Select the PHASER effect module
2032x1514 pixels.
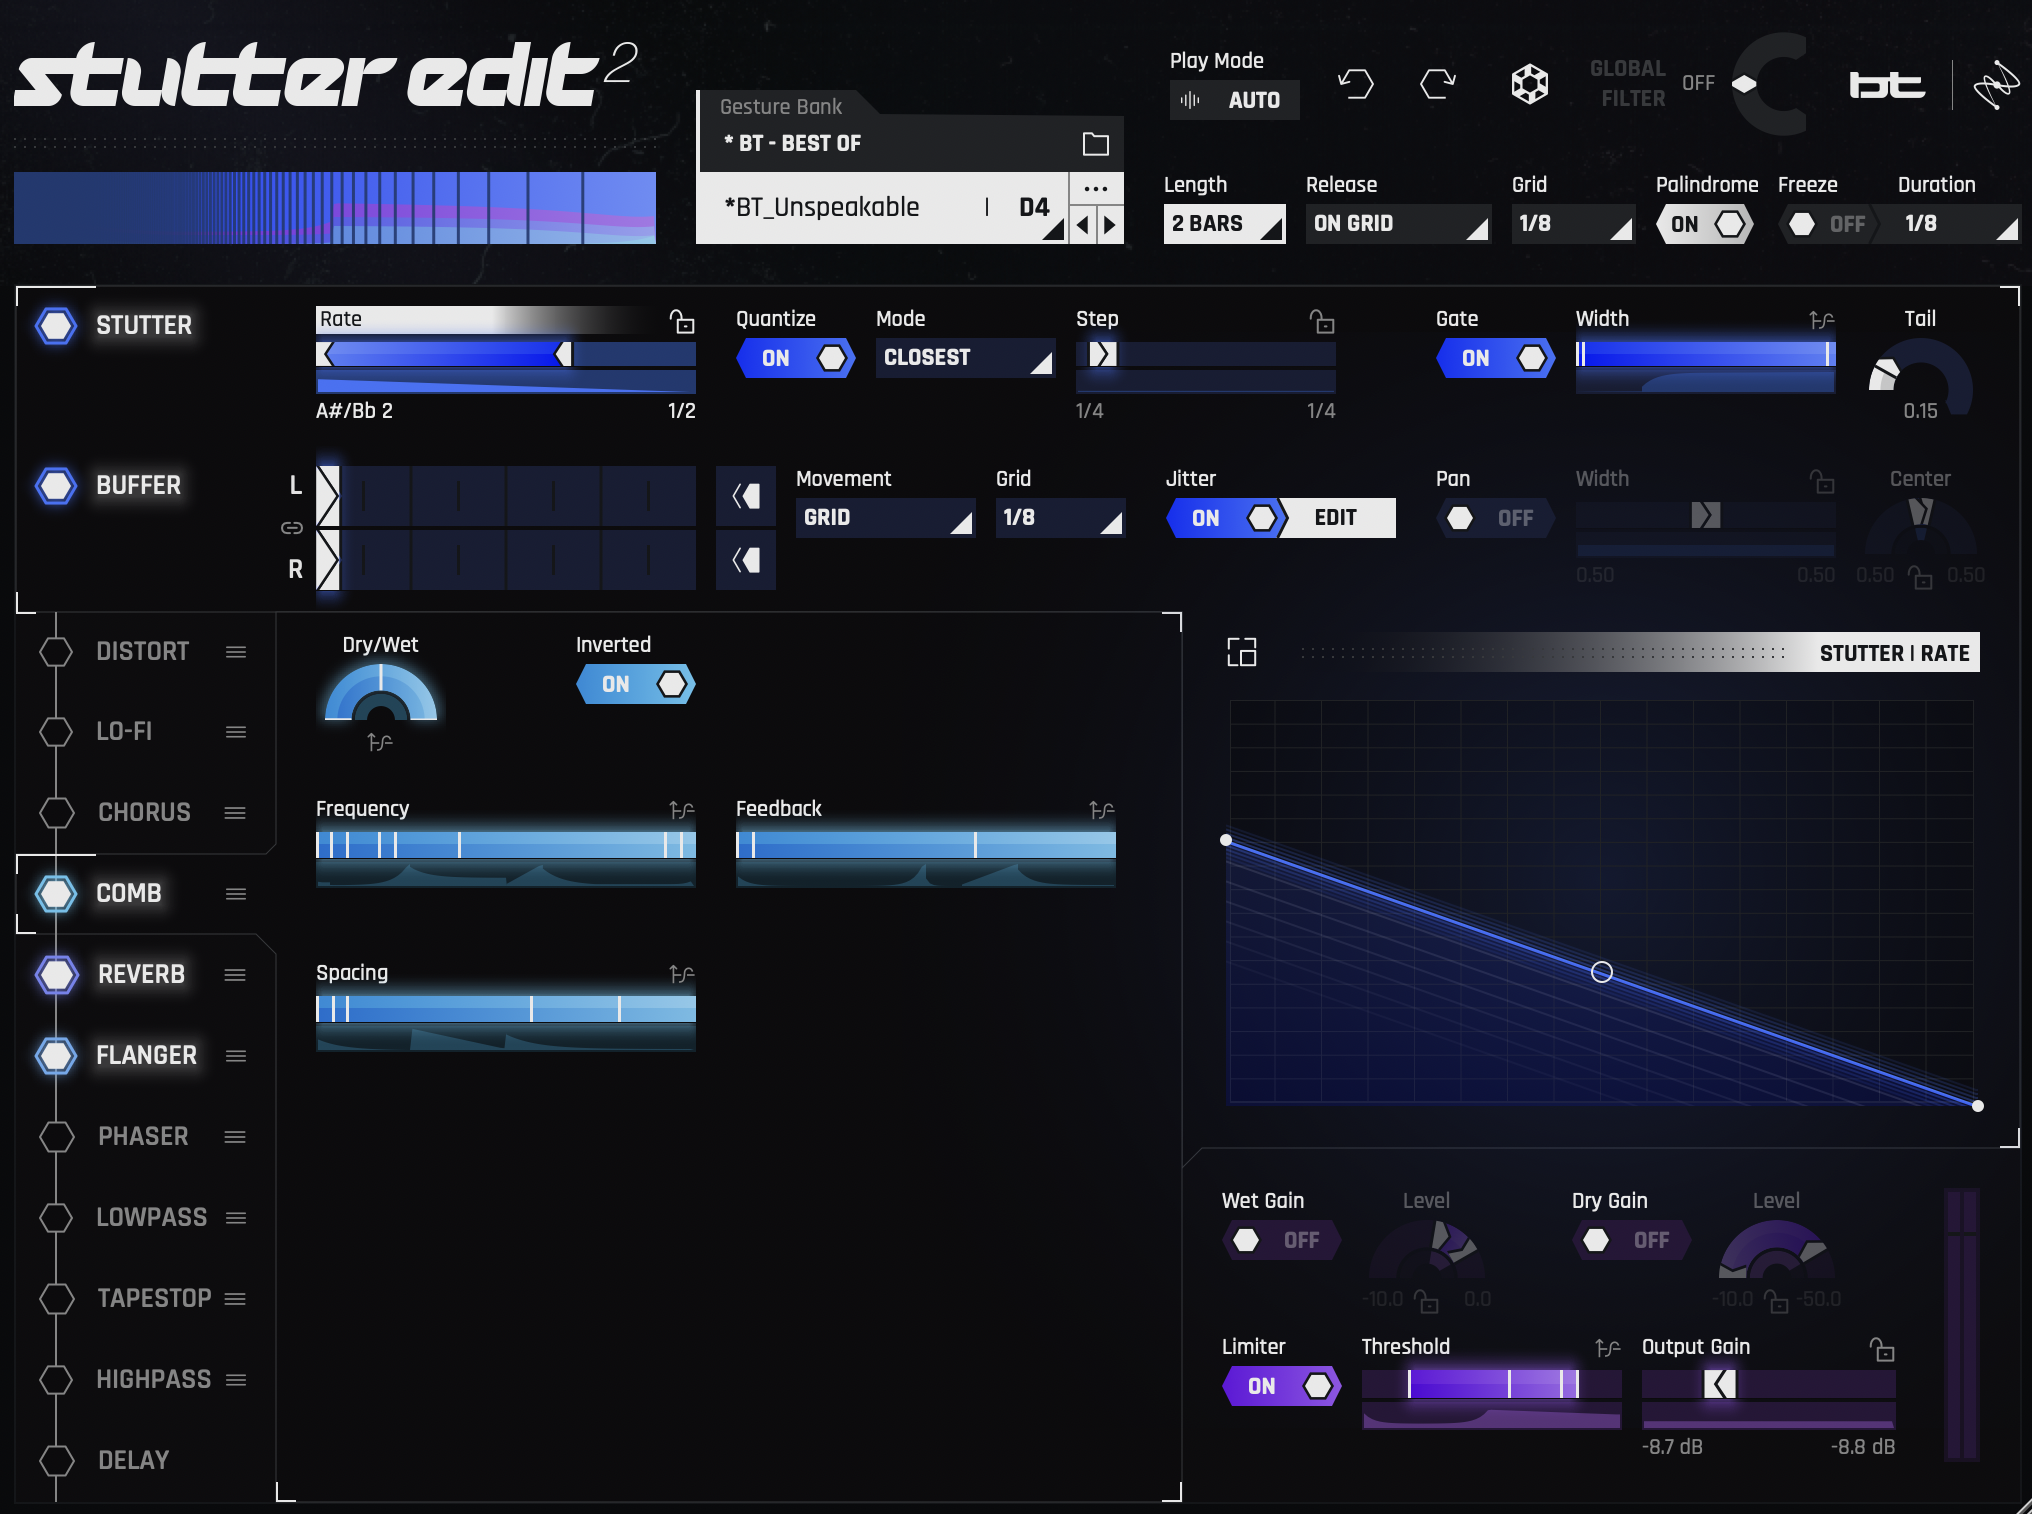click(143, 1137)
